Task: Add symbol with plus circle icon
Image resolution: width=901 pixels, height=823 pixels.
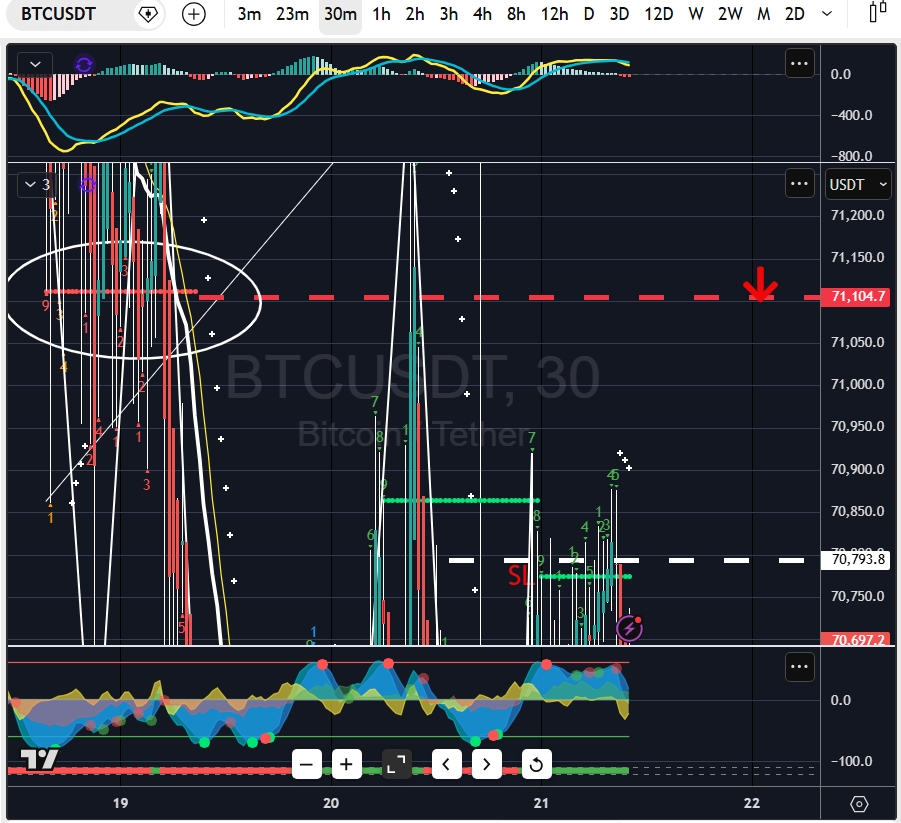Action: tap(194, 14)
